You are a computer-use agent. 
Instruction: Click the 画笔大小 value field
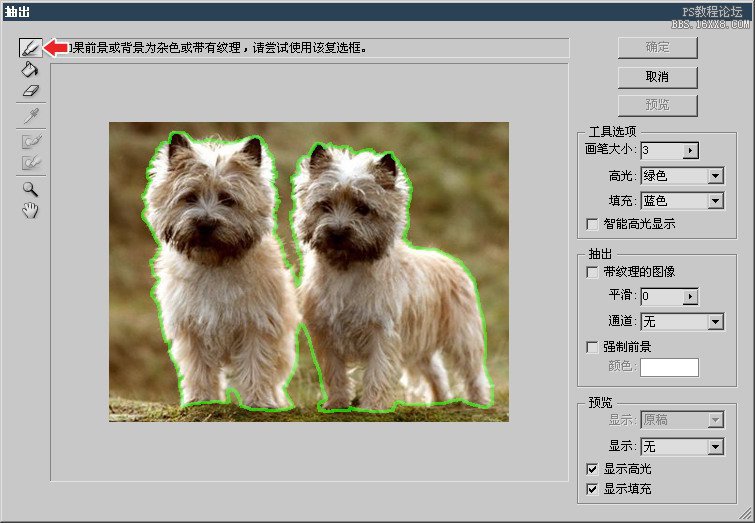pyautogui.click(x=662, y=151)
